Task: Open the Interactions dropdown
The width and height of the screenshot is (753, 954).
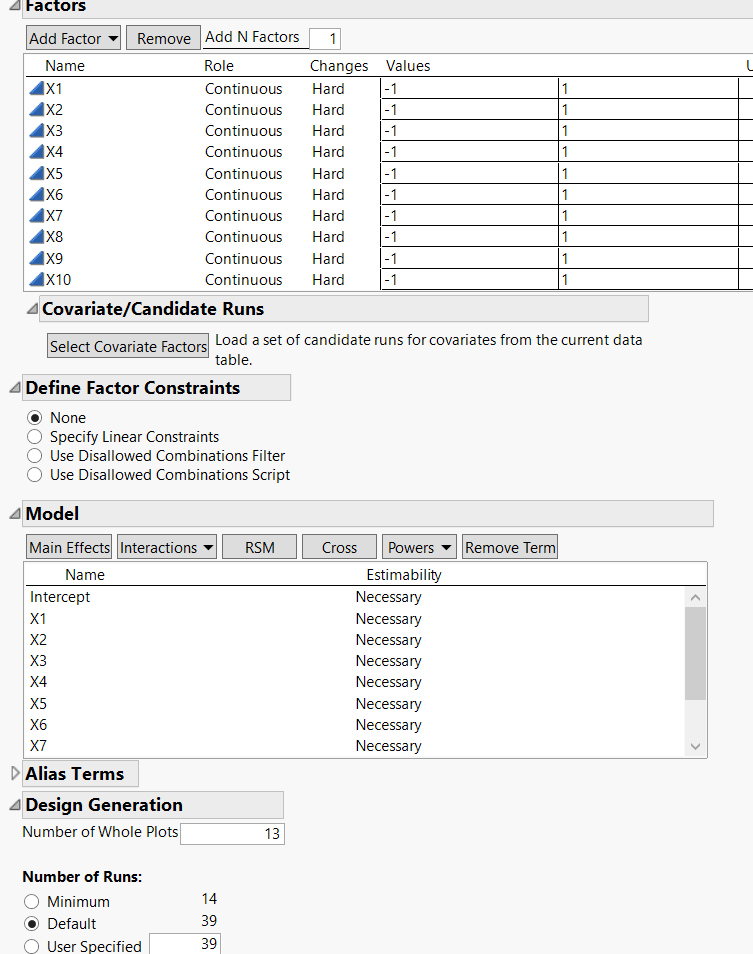Action: click(166, 547)
